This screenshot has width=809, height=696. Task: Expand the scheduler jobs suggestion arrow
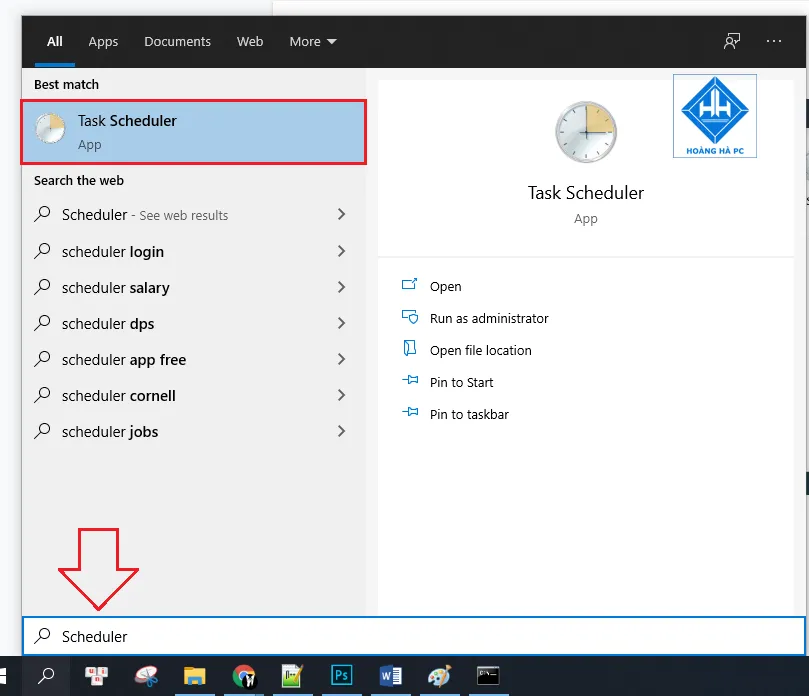click(x=341, y=431)
